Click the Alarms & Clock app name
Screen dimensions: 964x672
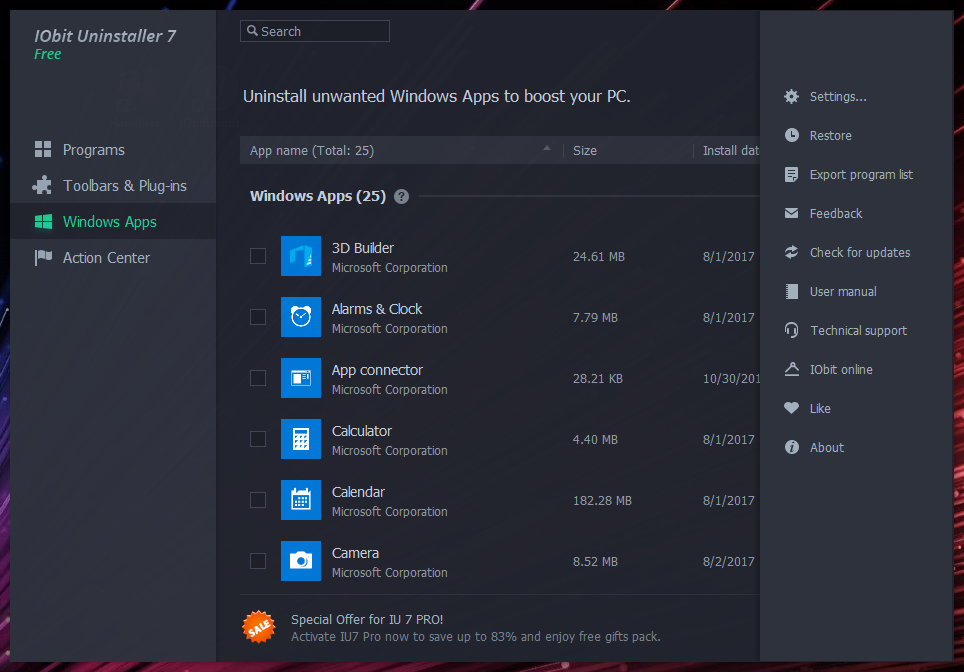pyautogui.click(x=377, y=309)
